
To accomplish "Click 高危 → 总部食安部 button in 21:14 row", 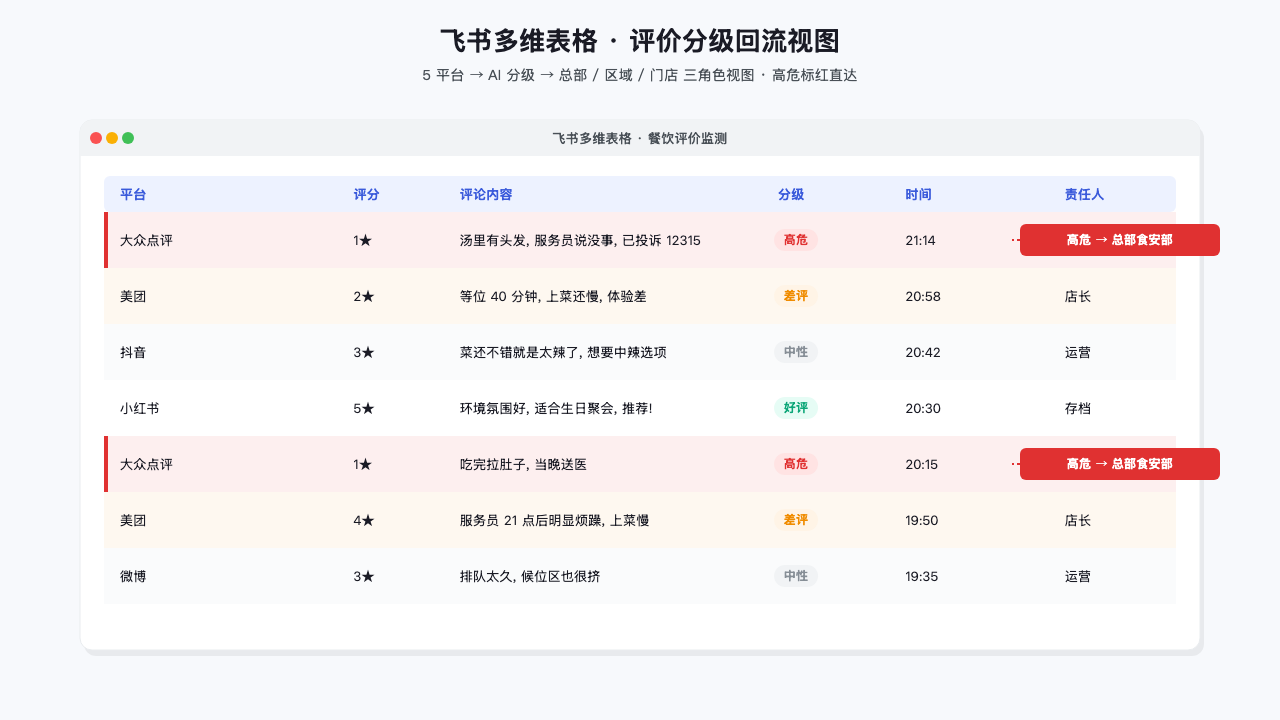I will point(1120,240).
